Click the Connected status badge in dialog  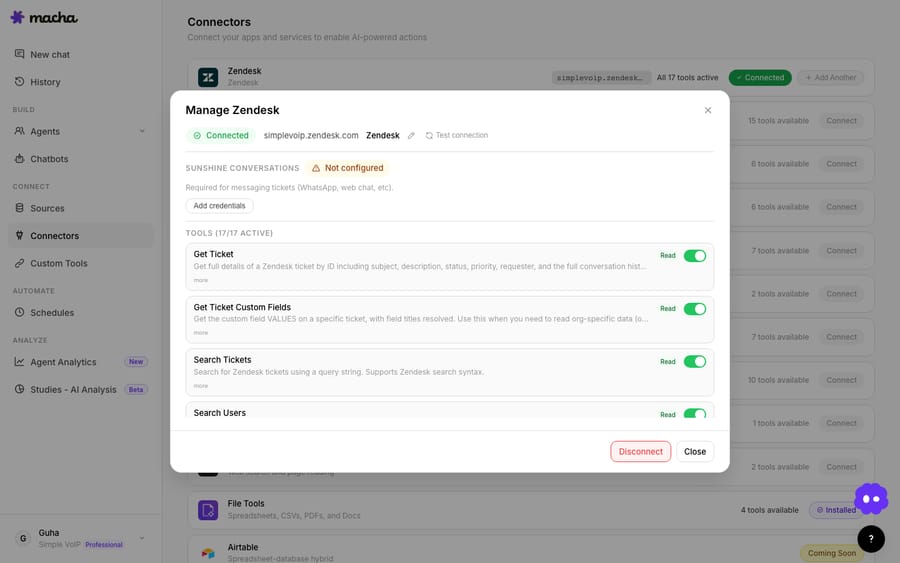tap(221, 135)
